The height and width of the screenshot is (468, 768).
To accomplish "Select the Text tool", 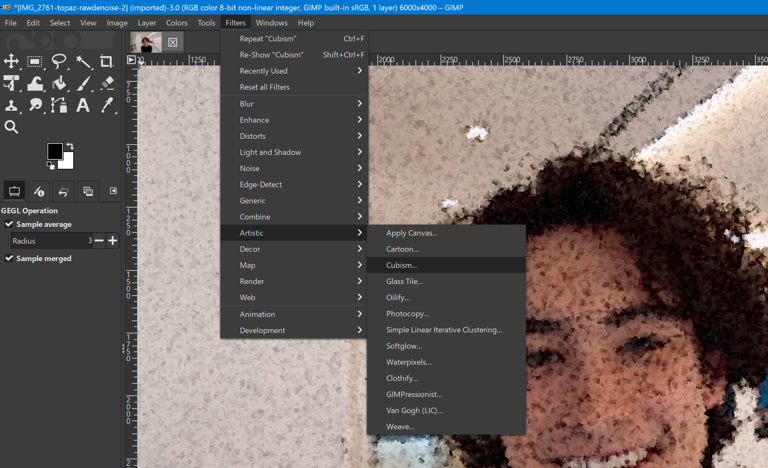I will point(83,105).
